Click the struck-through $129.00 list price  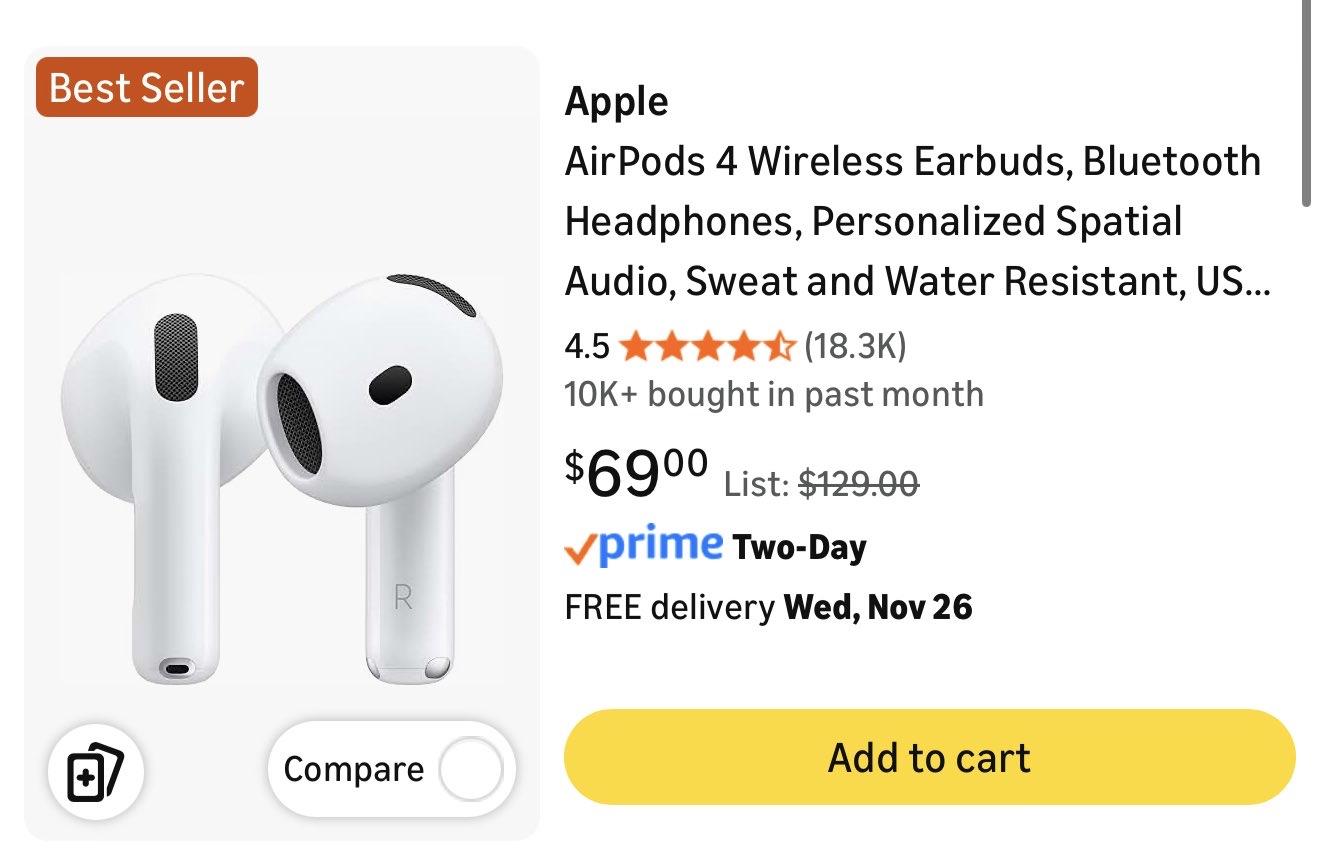pos(860,485)
